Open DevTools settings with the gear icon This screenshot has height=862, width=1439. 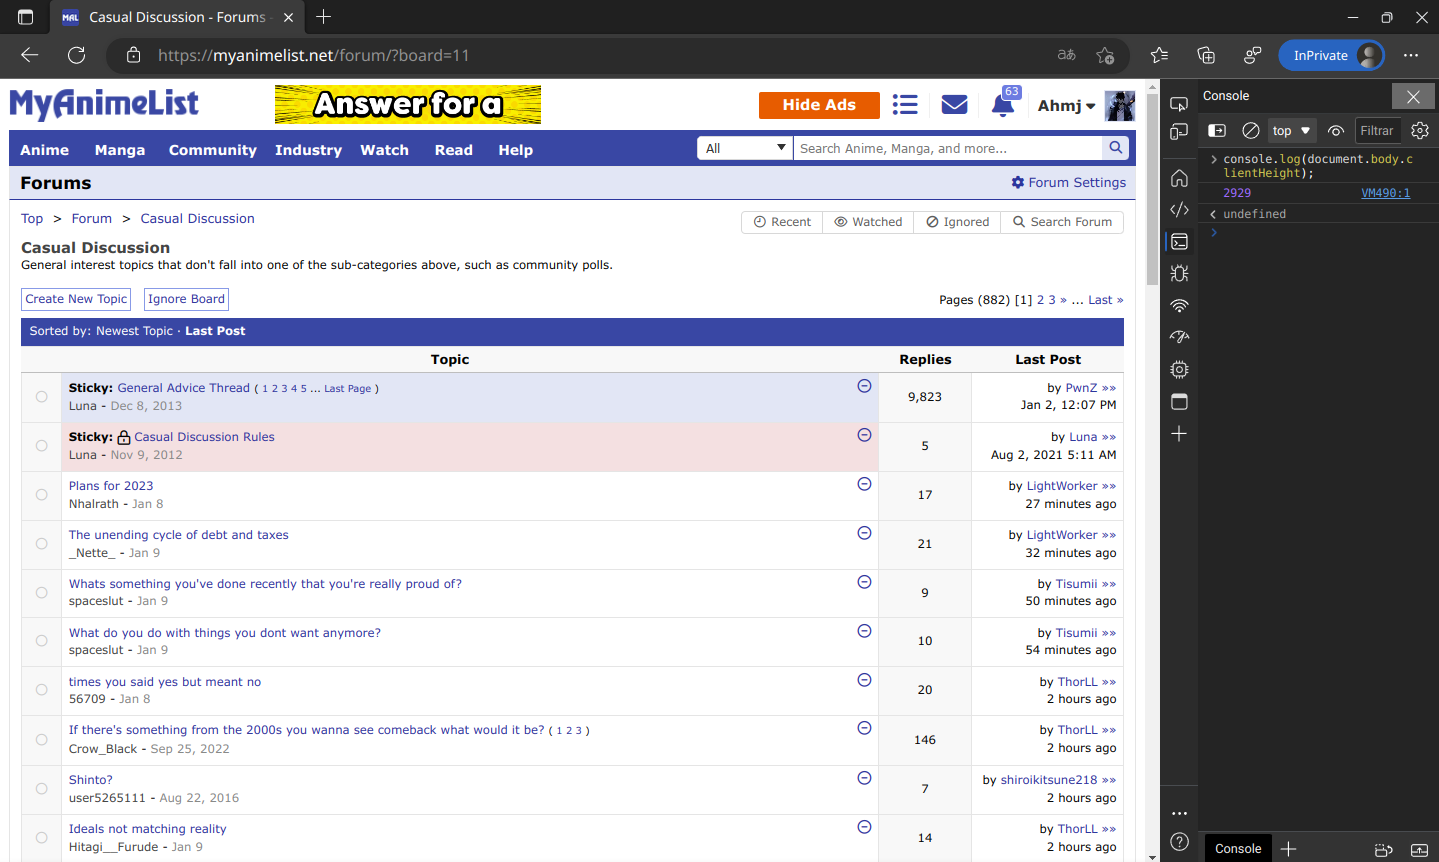tap(1420, 130)
